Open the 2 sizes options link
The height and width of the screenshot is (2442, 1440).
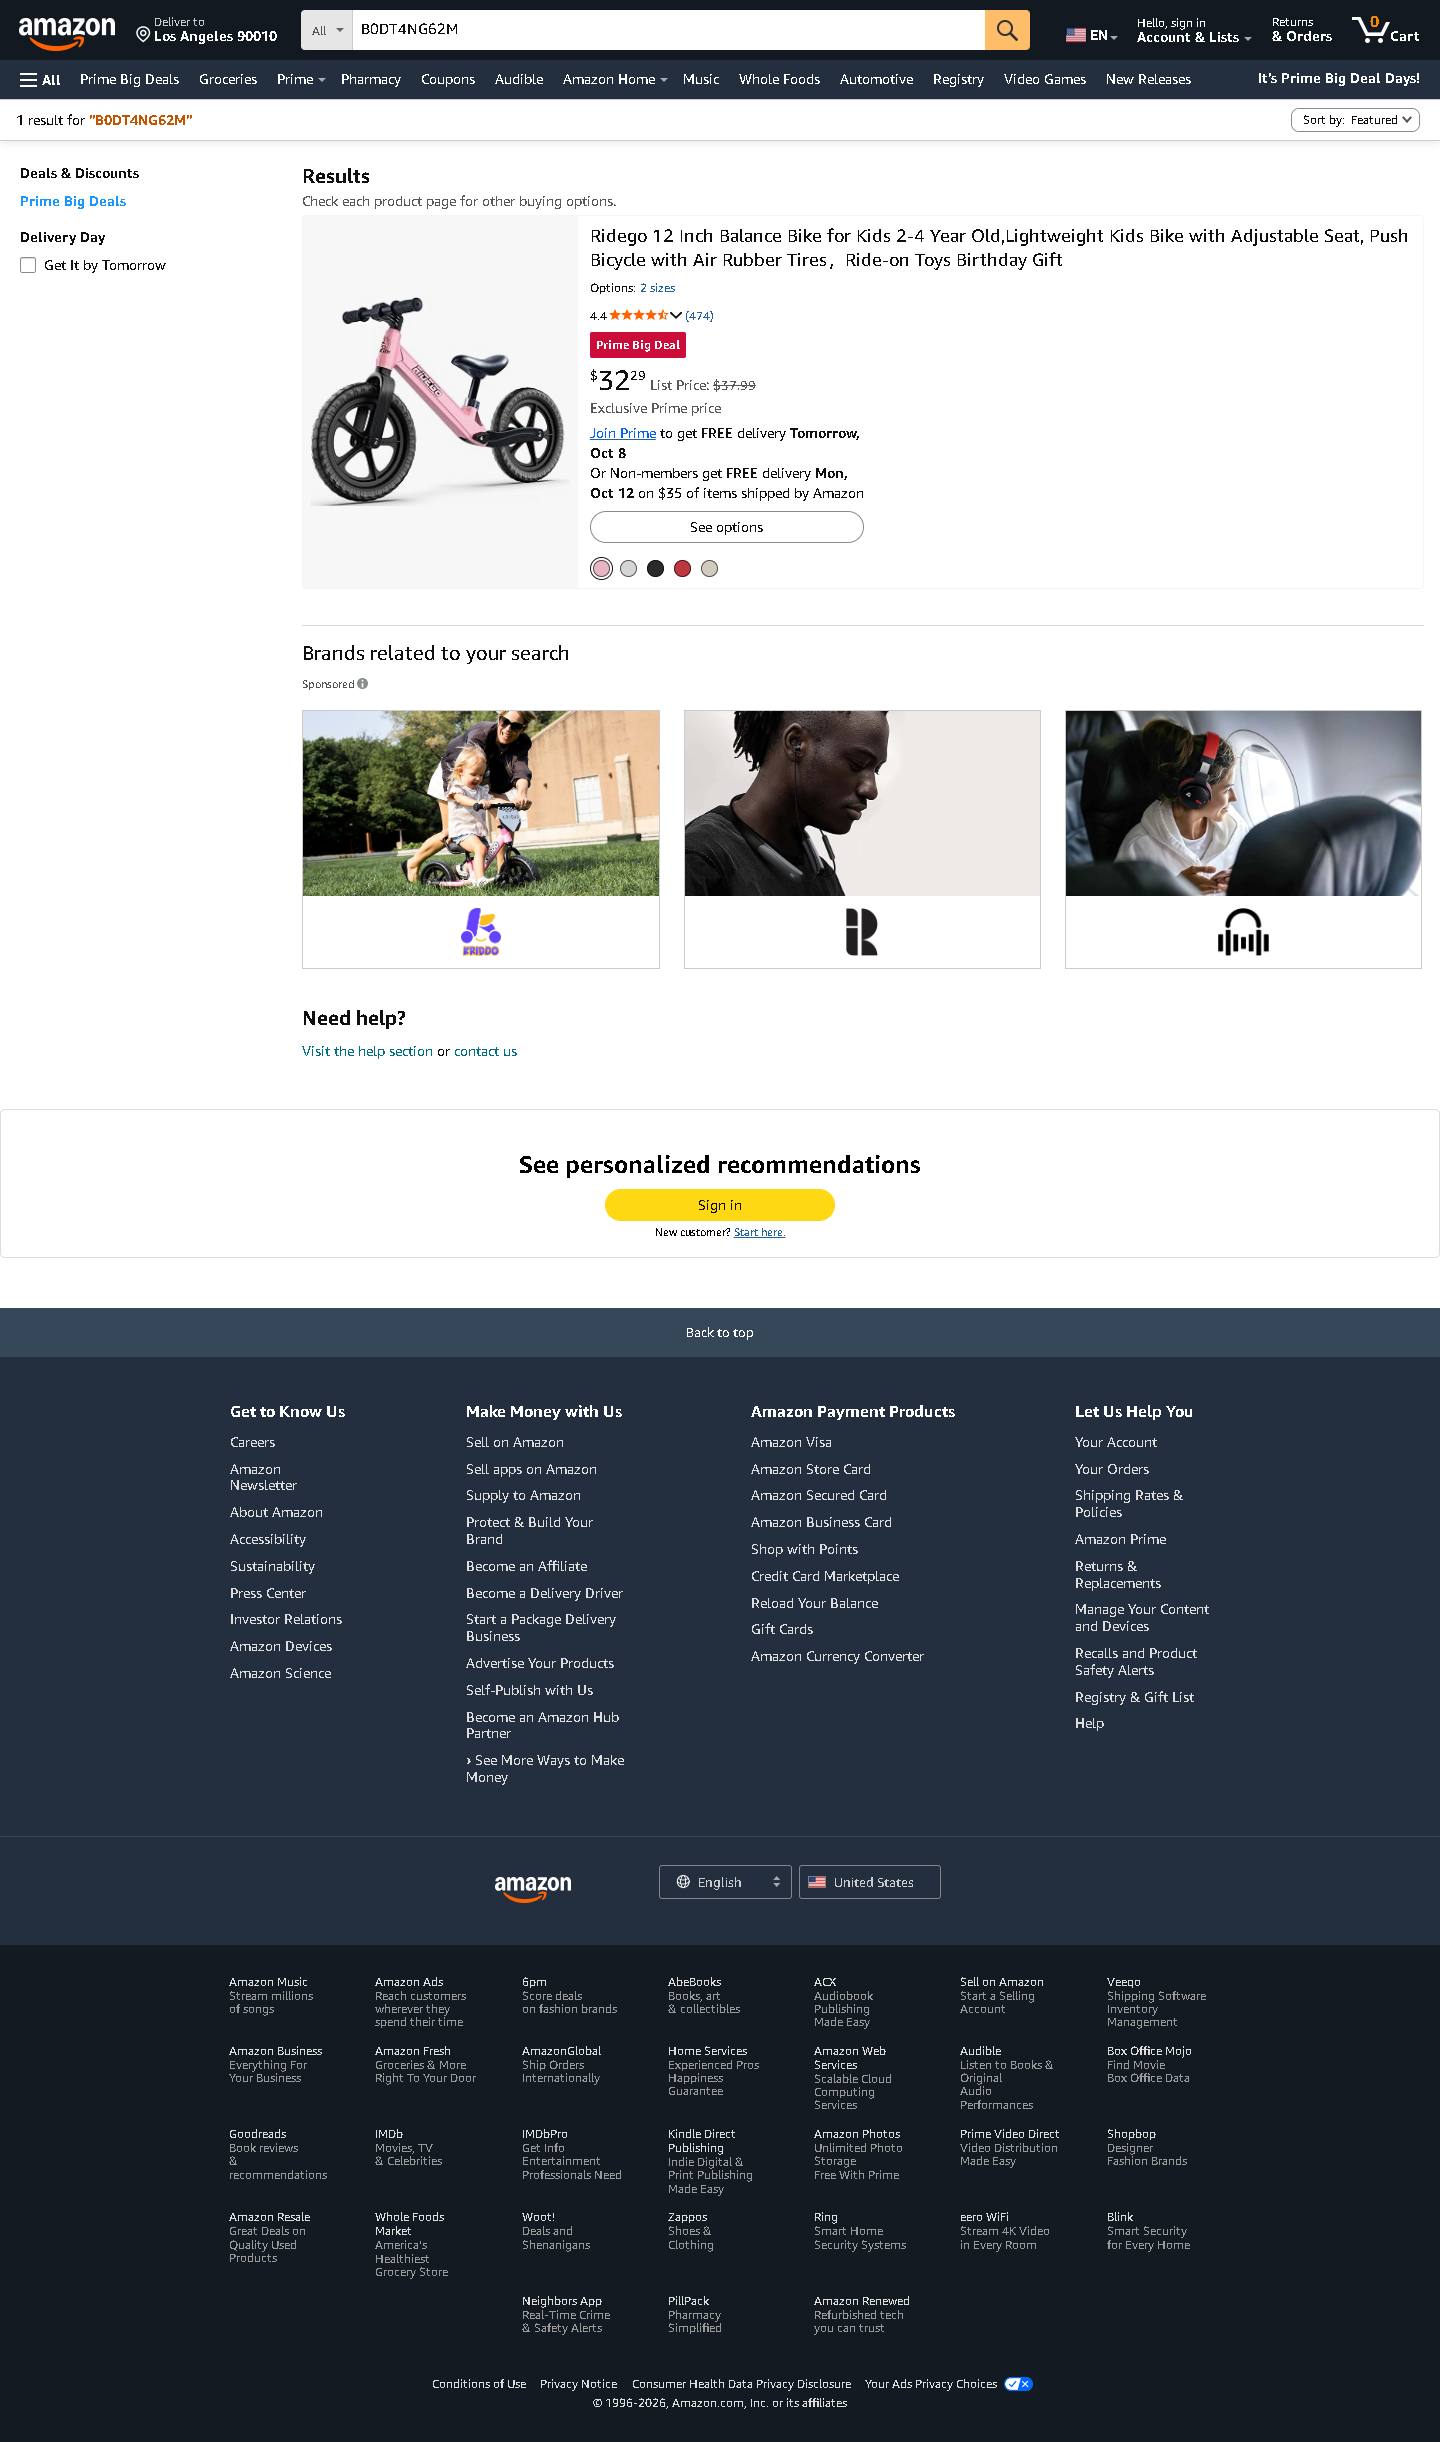(658, 288)
